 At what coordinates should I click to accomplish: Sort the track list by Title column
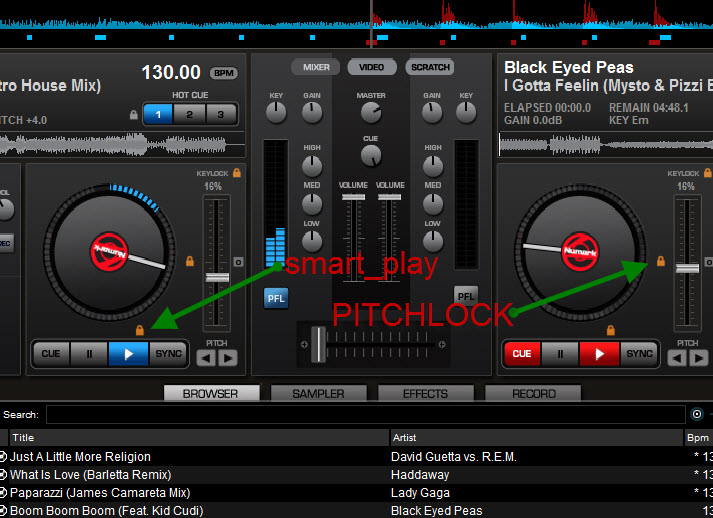199,438
